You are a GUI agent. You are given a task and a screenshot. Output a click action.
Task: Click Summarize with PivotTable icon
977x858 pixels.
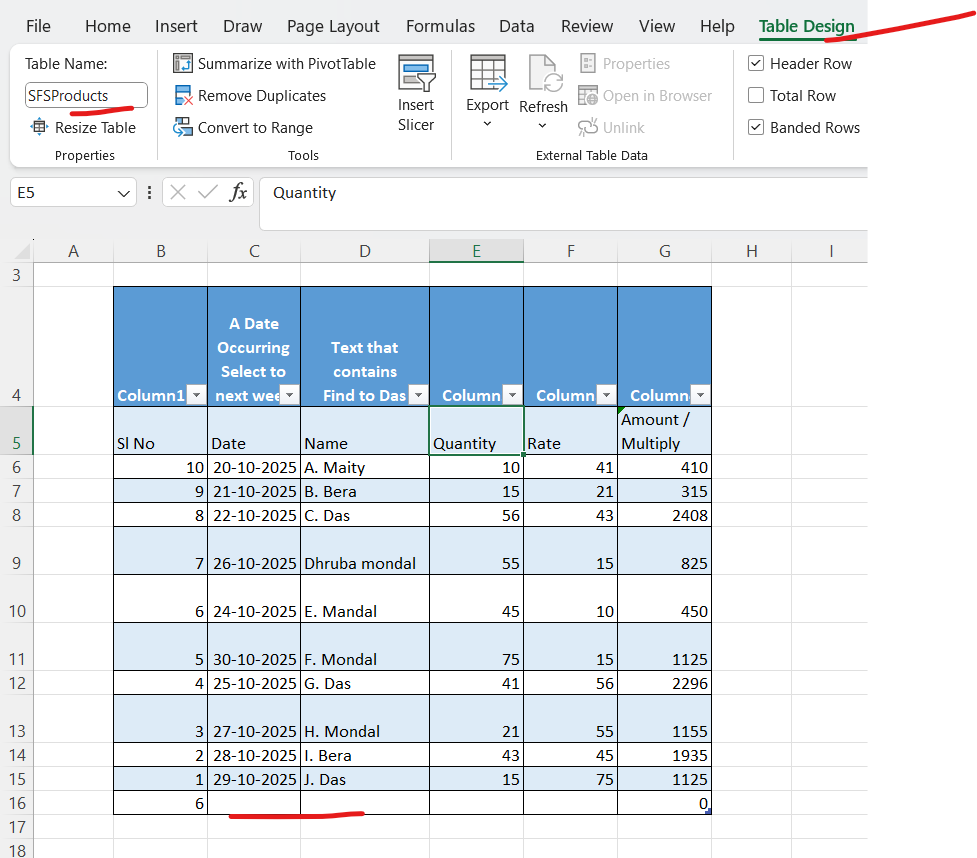pyautogui.click(x=183, y=64)
